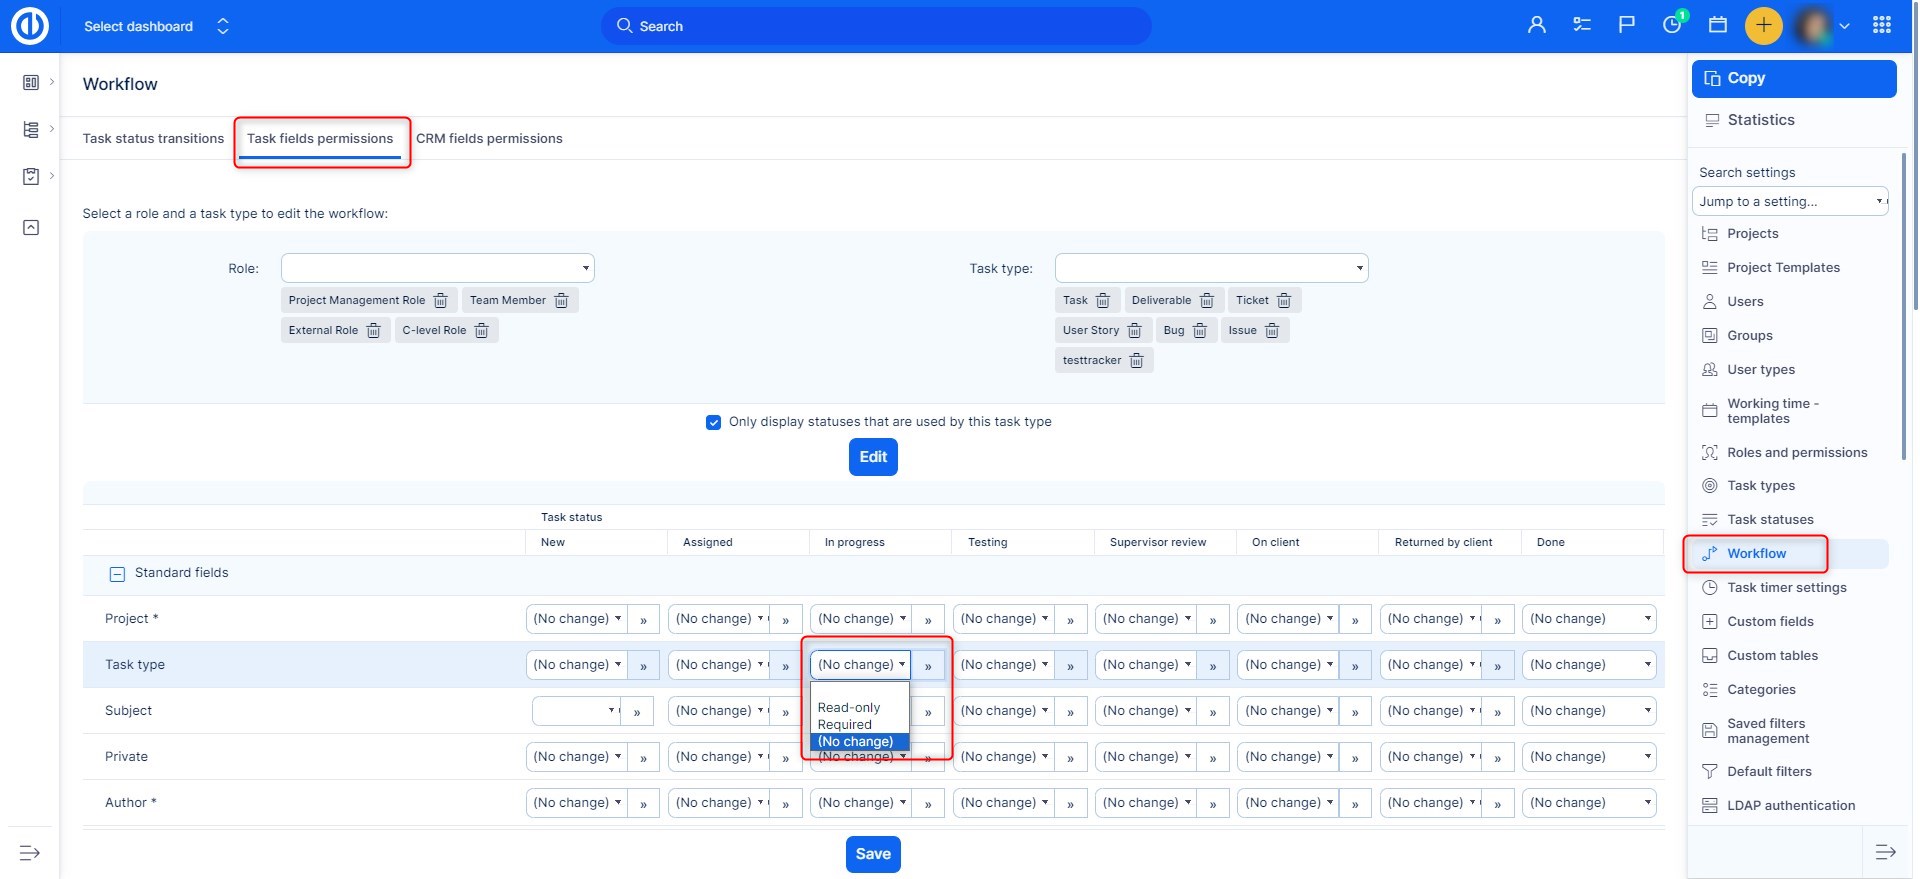Open the calendar icon in top bar
This screenshot has width=1920, height=879.
coord(1718,26)
